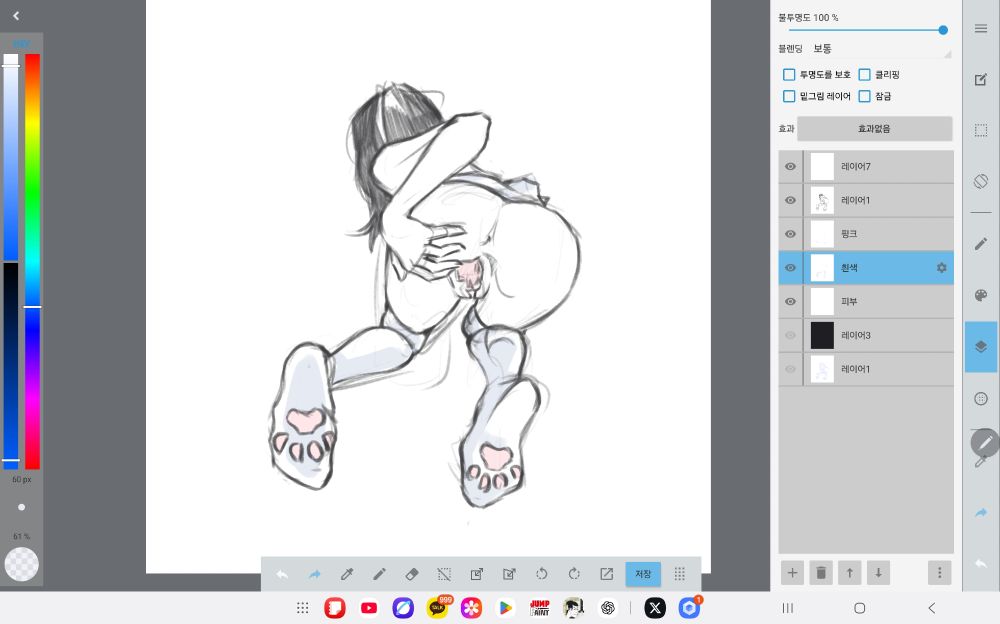This screenshot has height=624, width=1000.
Task: Select the eraser tool in bottom toolbar
Action: (412, 574)
